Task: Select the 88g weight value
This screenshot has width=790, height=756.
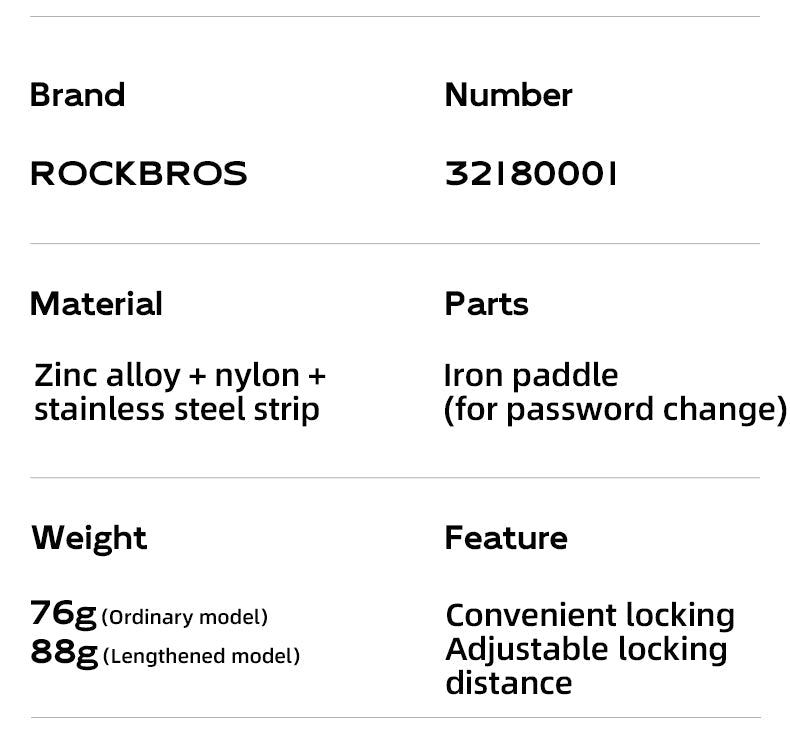Action: click(x=63, y=652)
